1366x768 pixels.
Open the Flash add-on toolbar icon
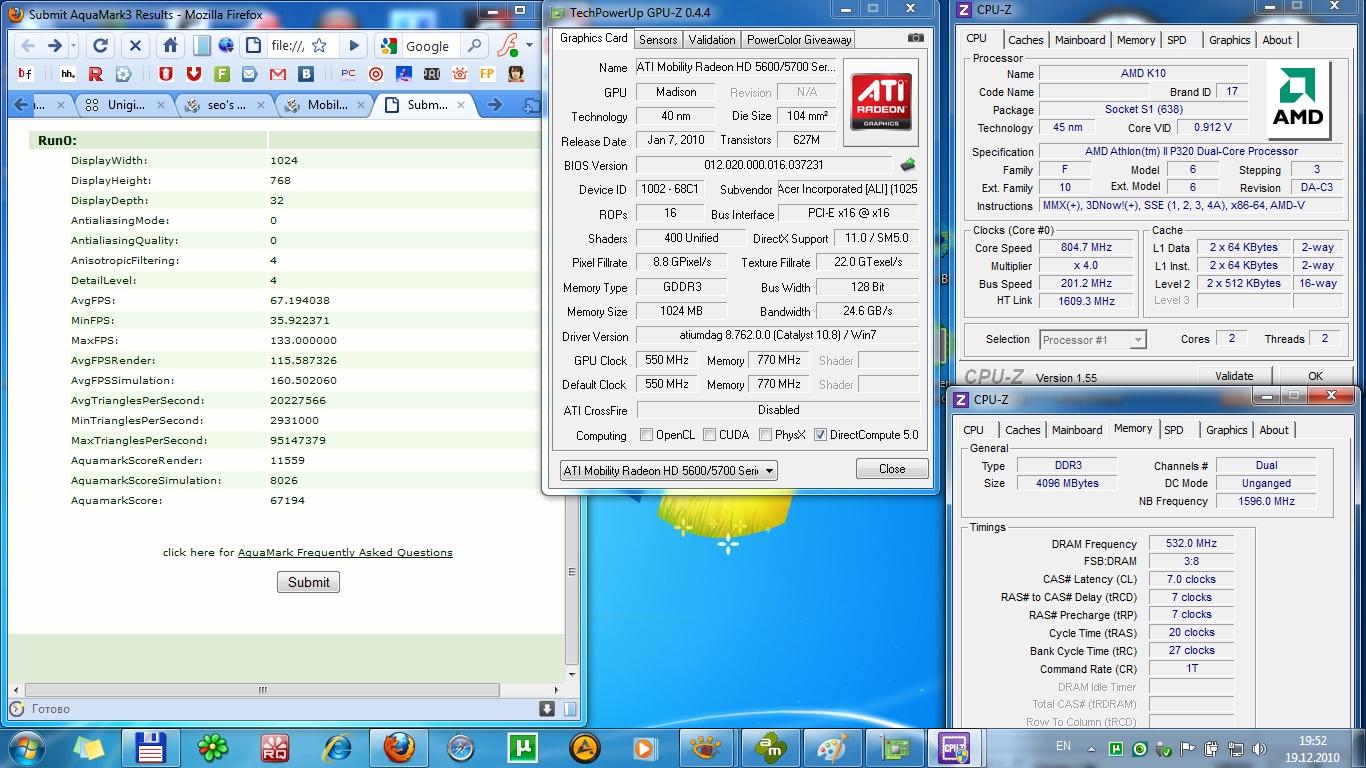click(x=508, y=46)
